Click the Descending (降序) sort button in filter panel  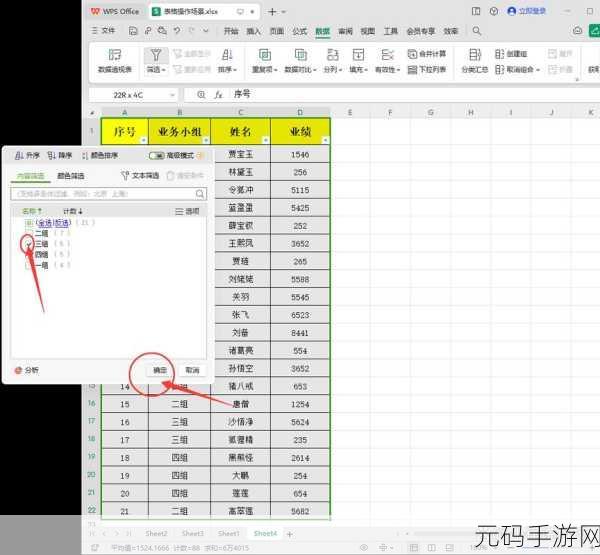[59, 155]
